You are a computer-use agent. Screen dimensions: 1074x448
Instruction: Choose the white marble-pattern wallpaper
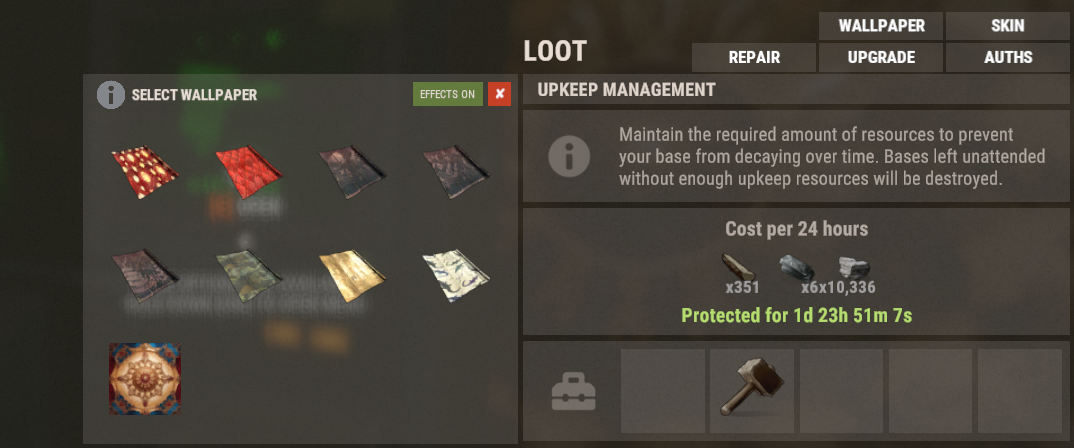[x=456, y=275]
